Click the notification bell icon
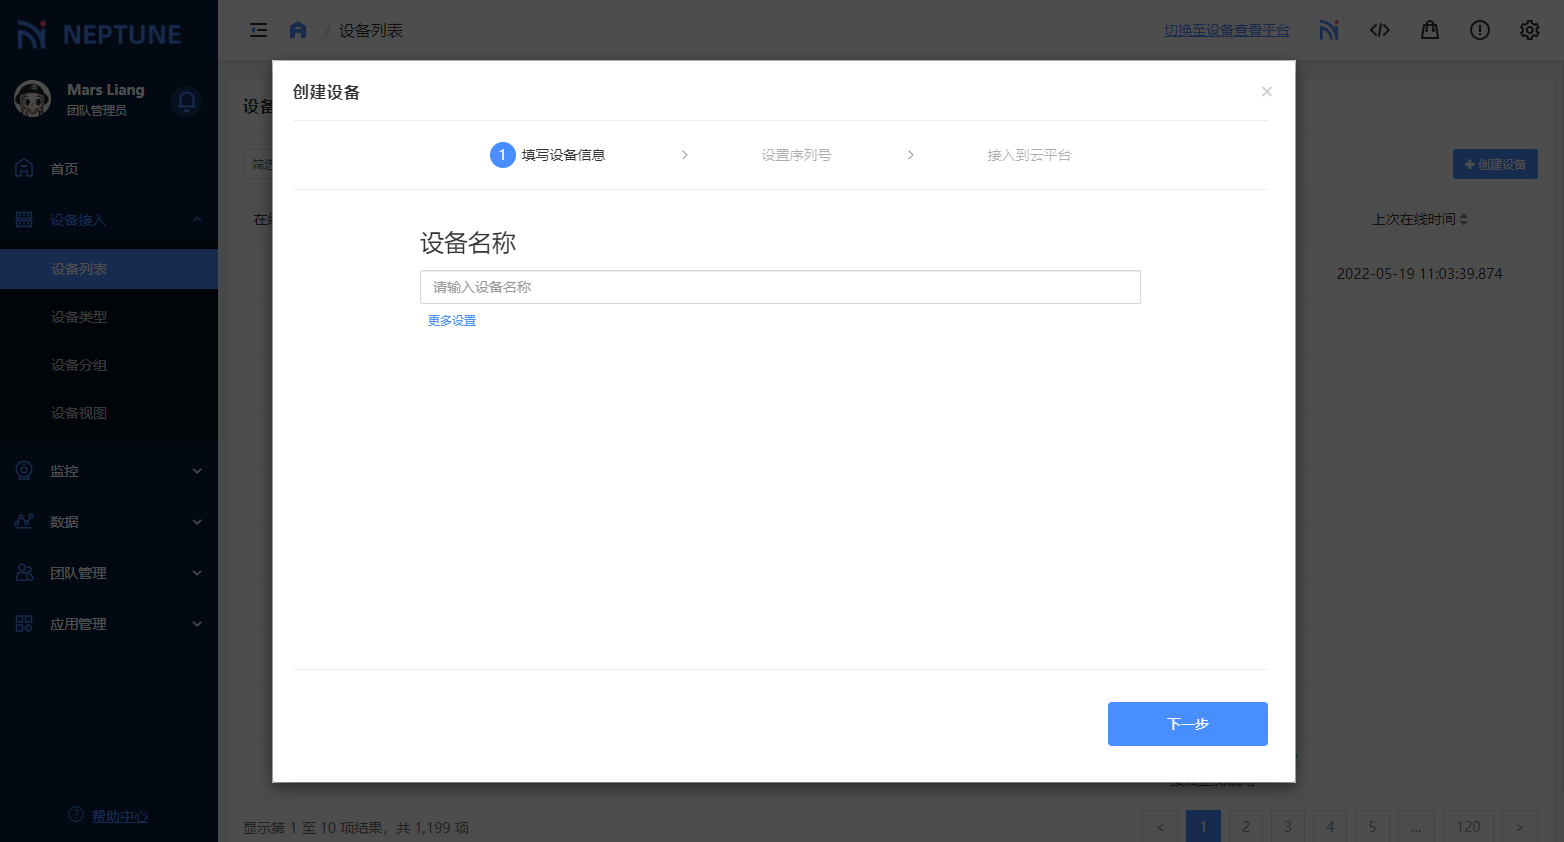 click(x=187, y=101)
